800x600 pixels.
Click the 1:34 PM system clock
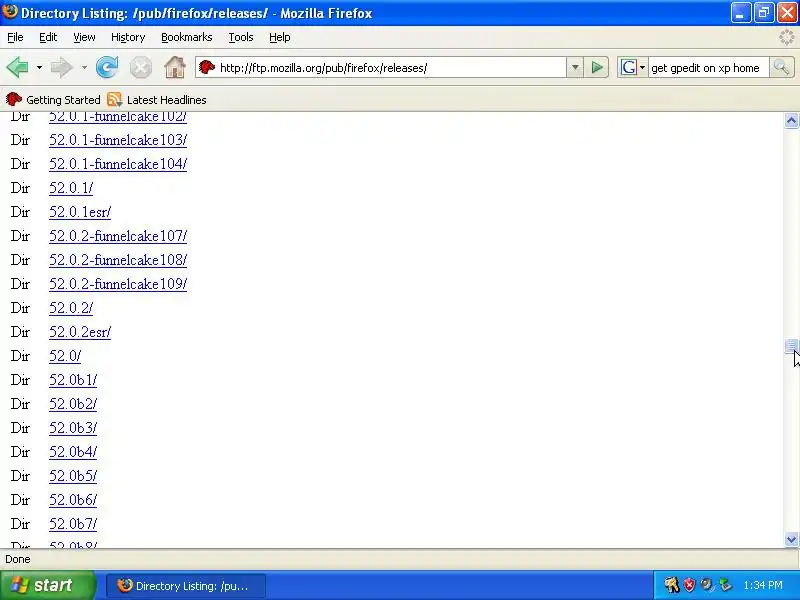pos(763,585)
